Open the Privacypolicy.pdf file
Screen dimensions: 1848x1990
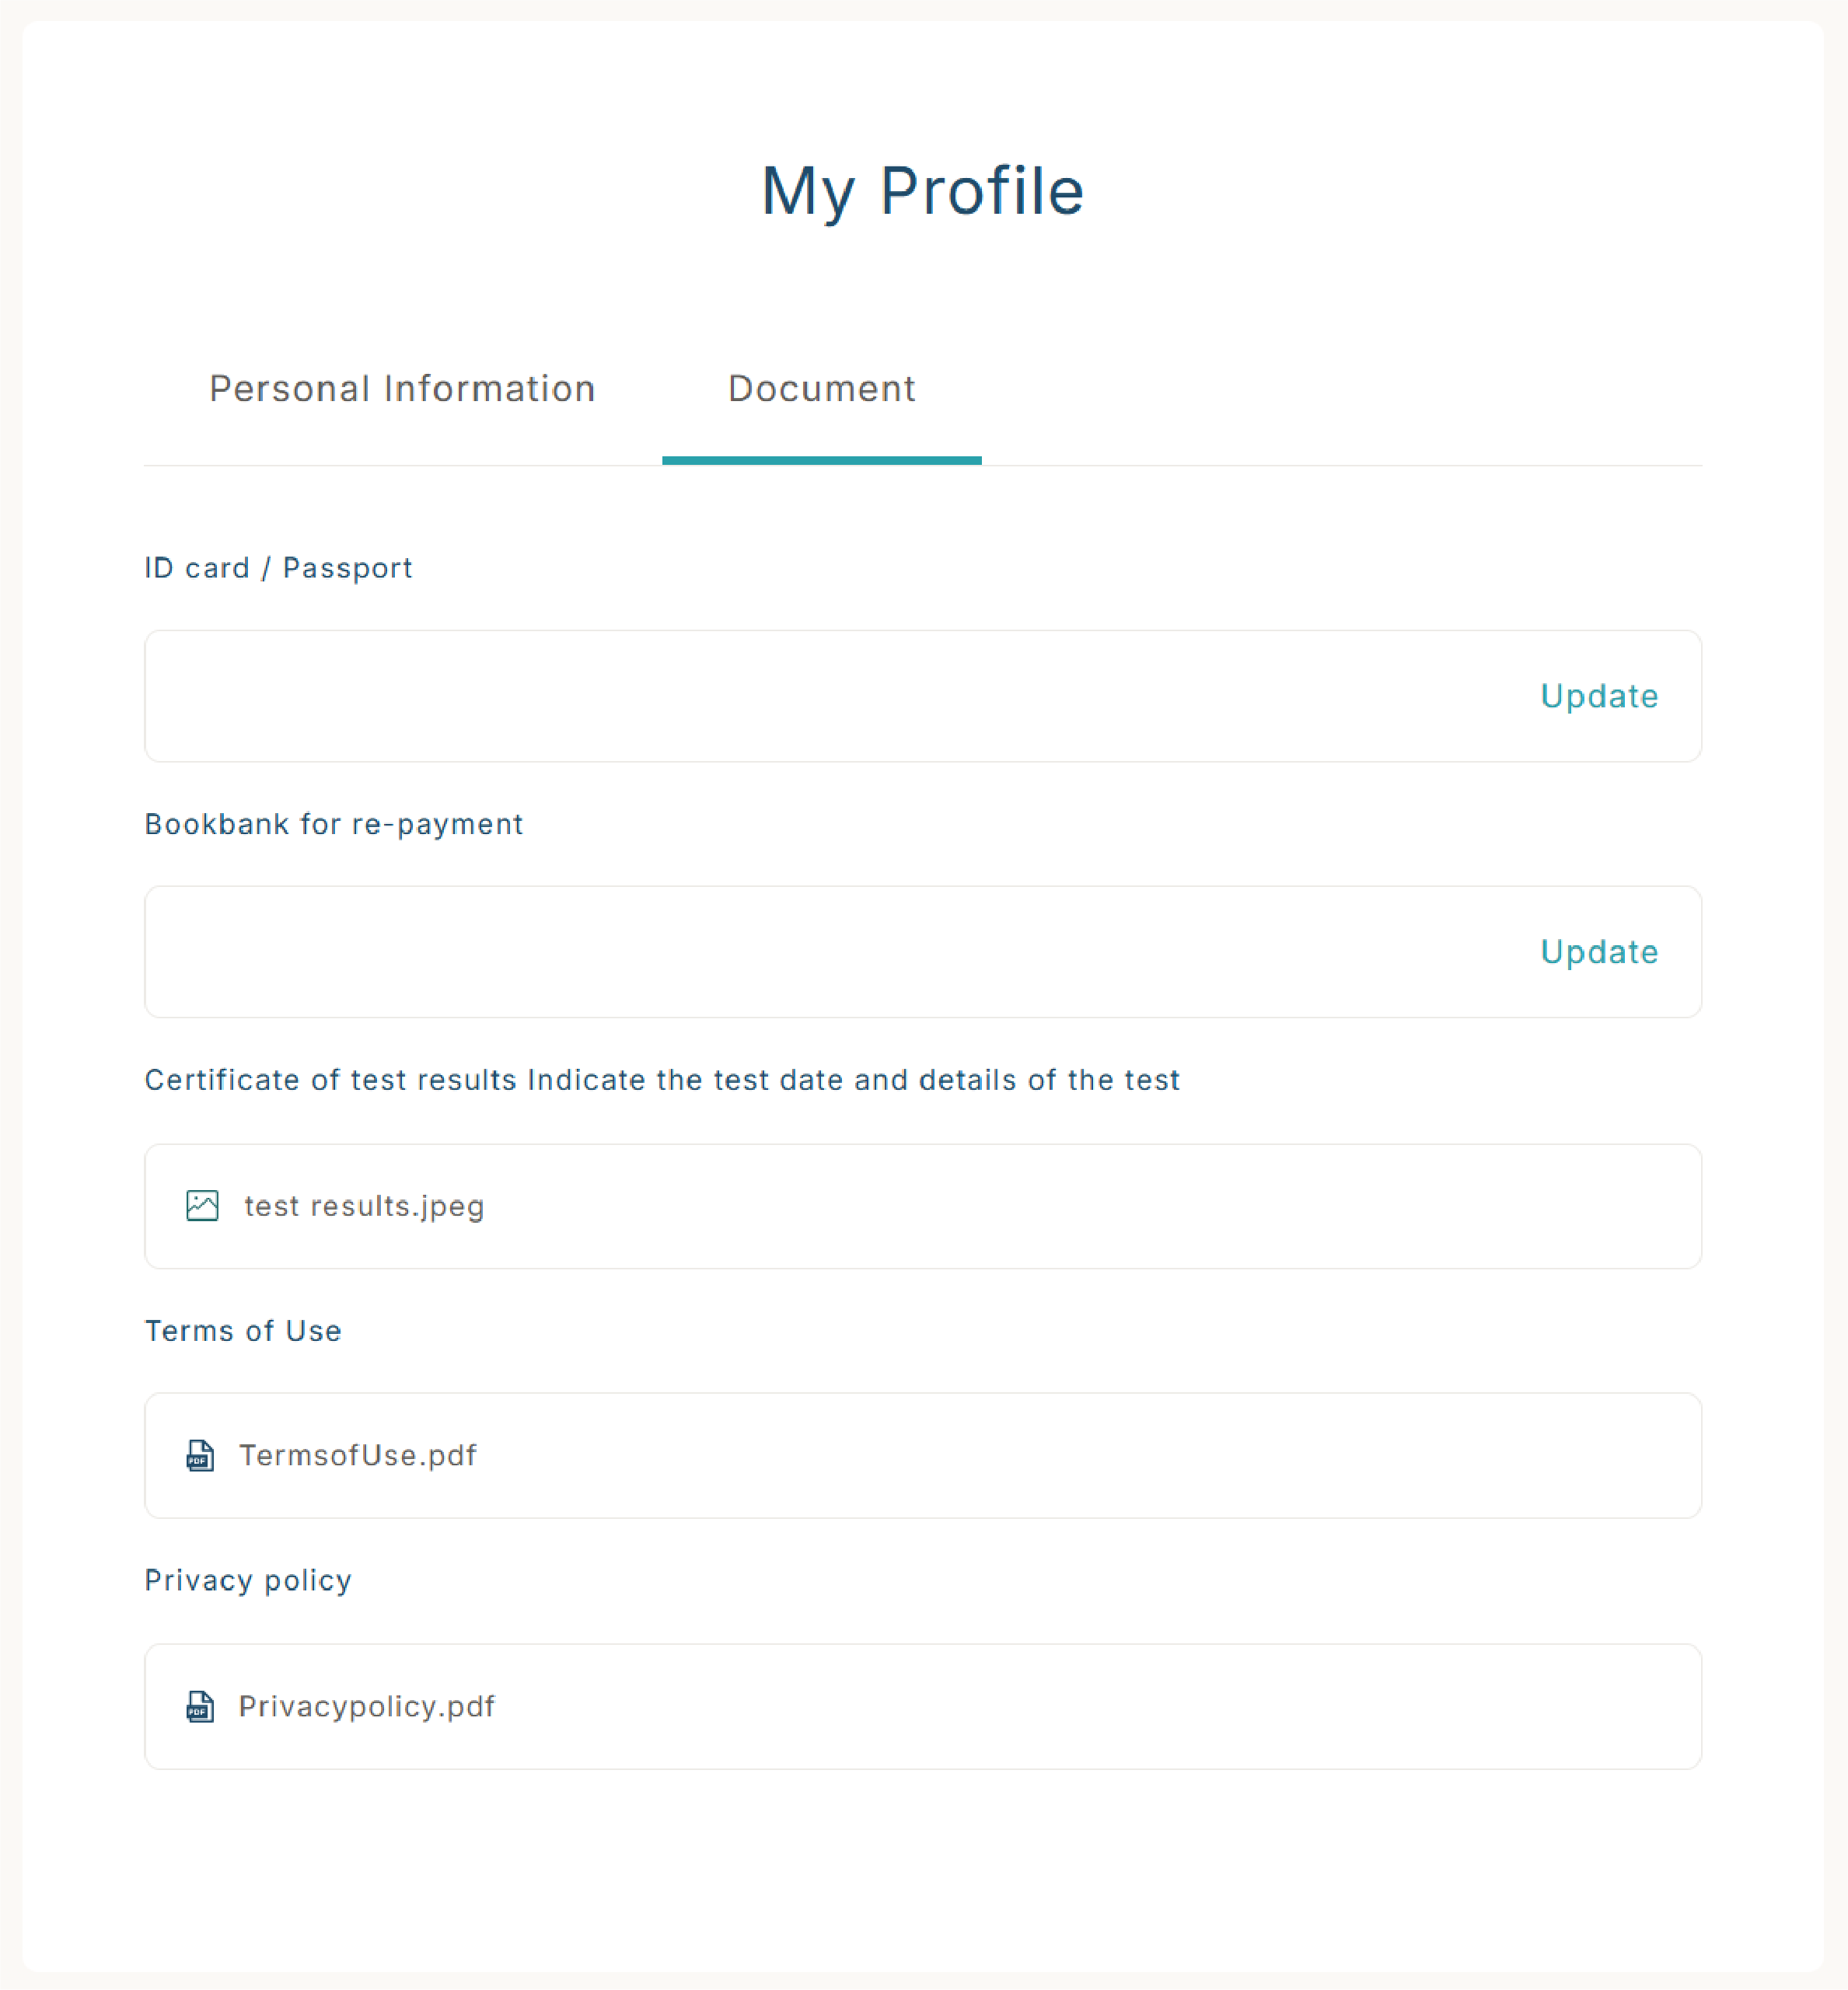[x=367, y=1706]
